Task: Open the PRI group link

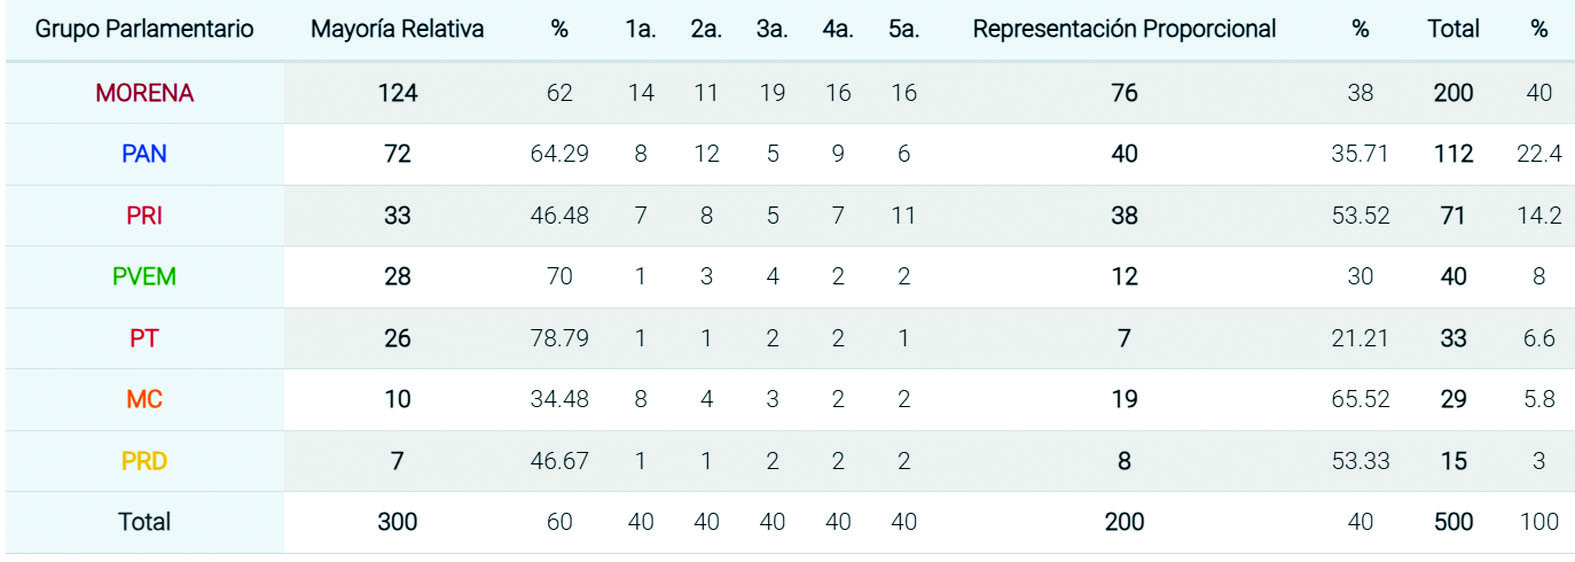Action: pos(144,216)
